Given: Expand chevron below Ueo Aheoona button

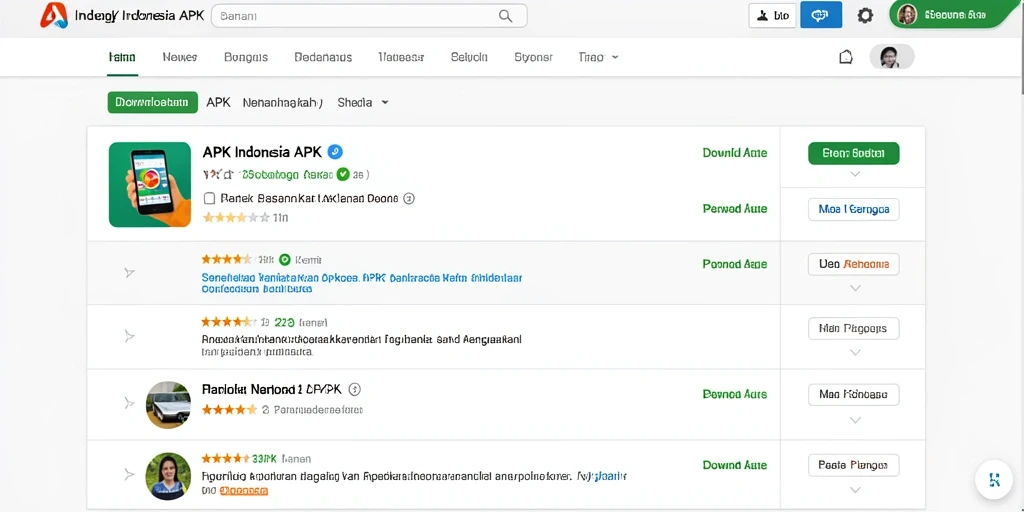Looking at the screenshot, I should coord(855,288).
